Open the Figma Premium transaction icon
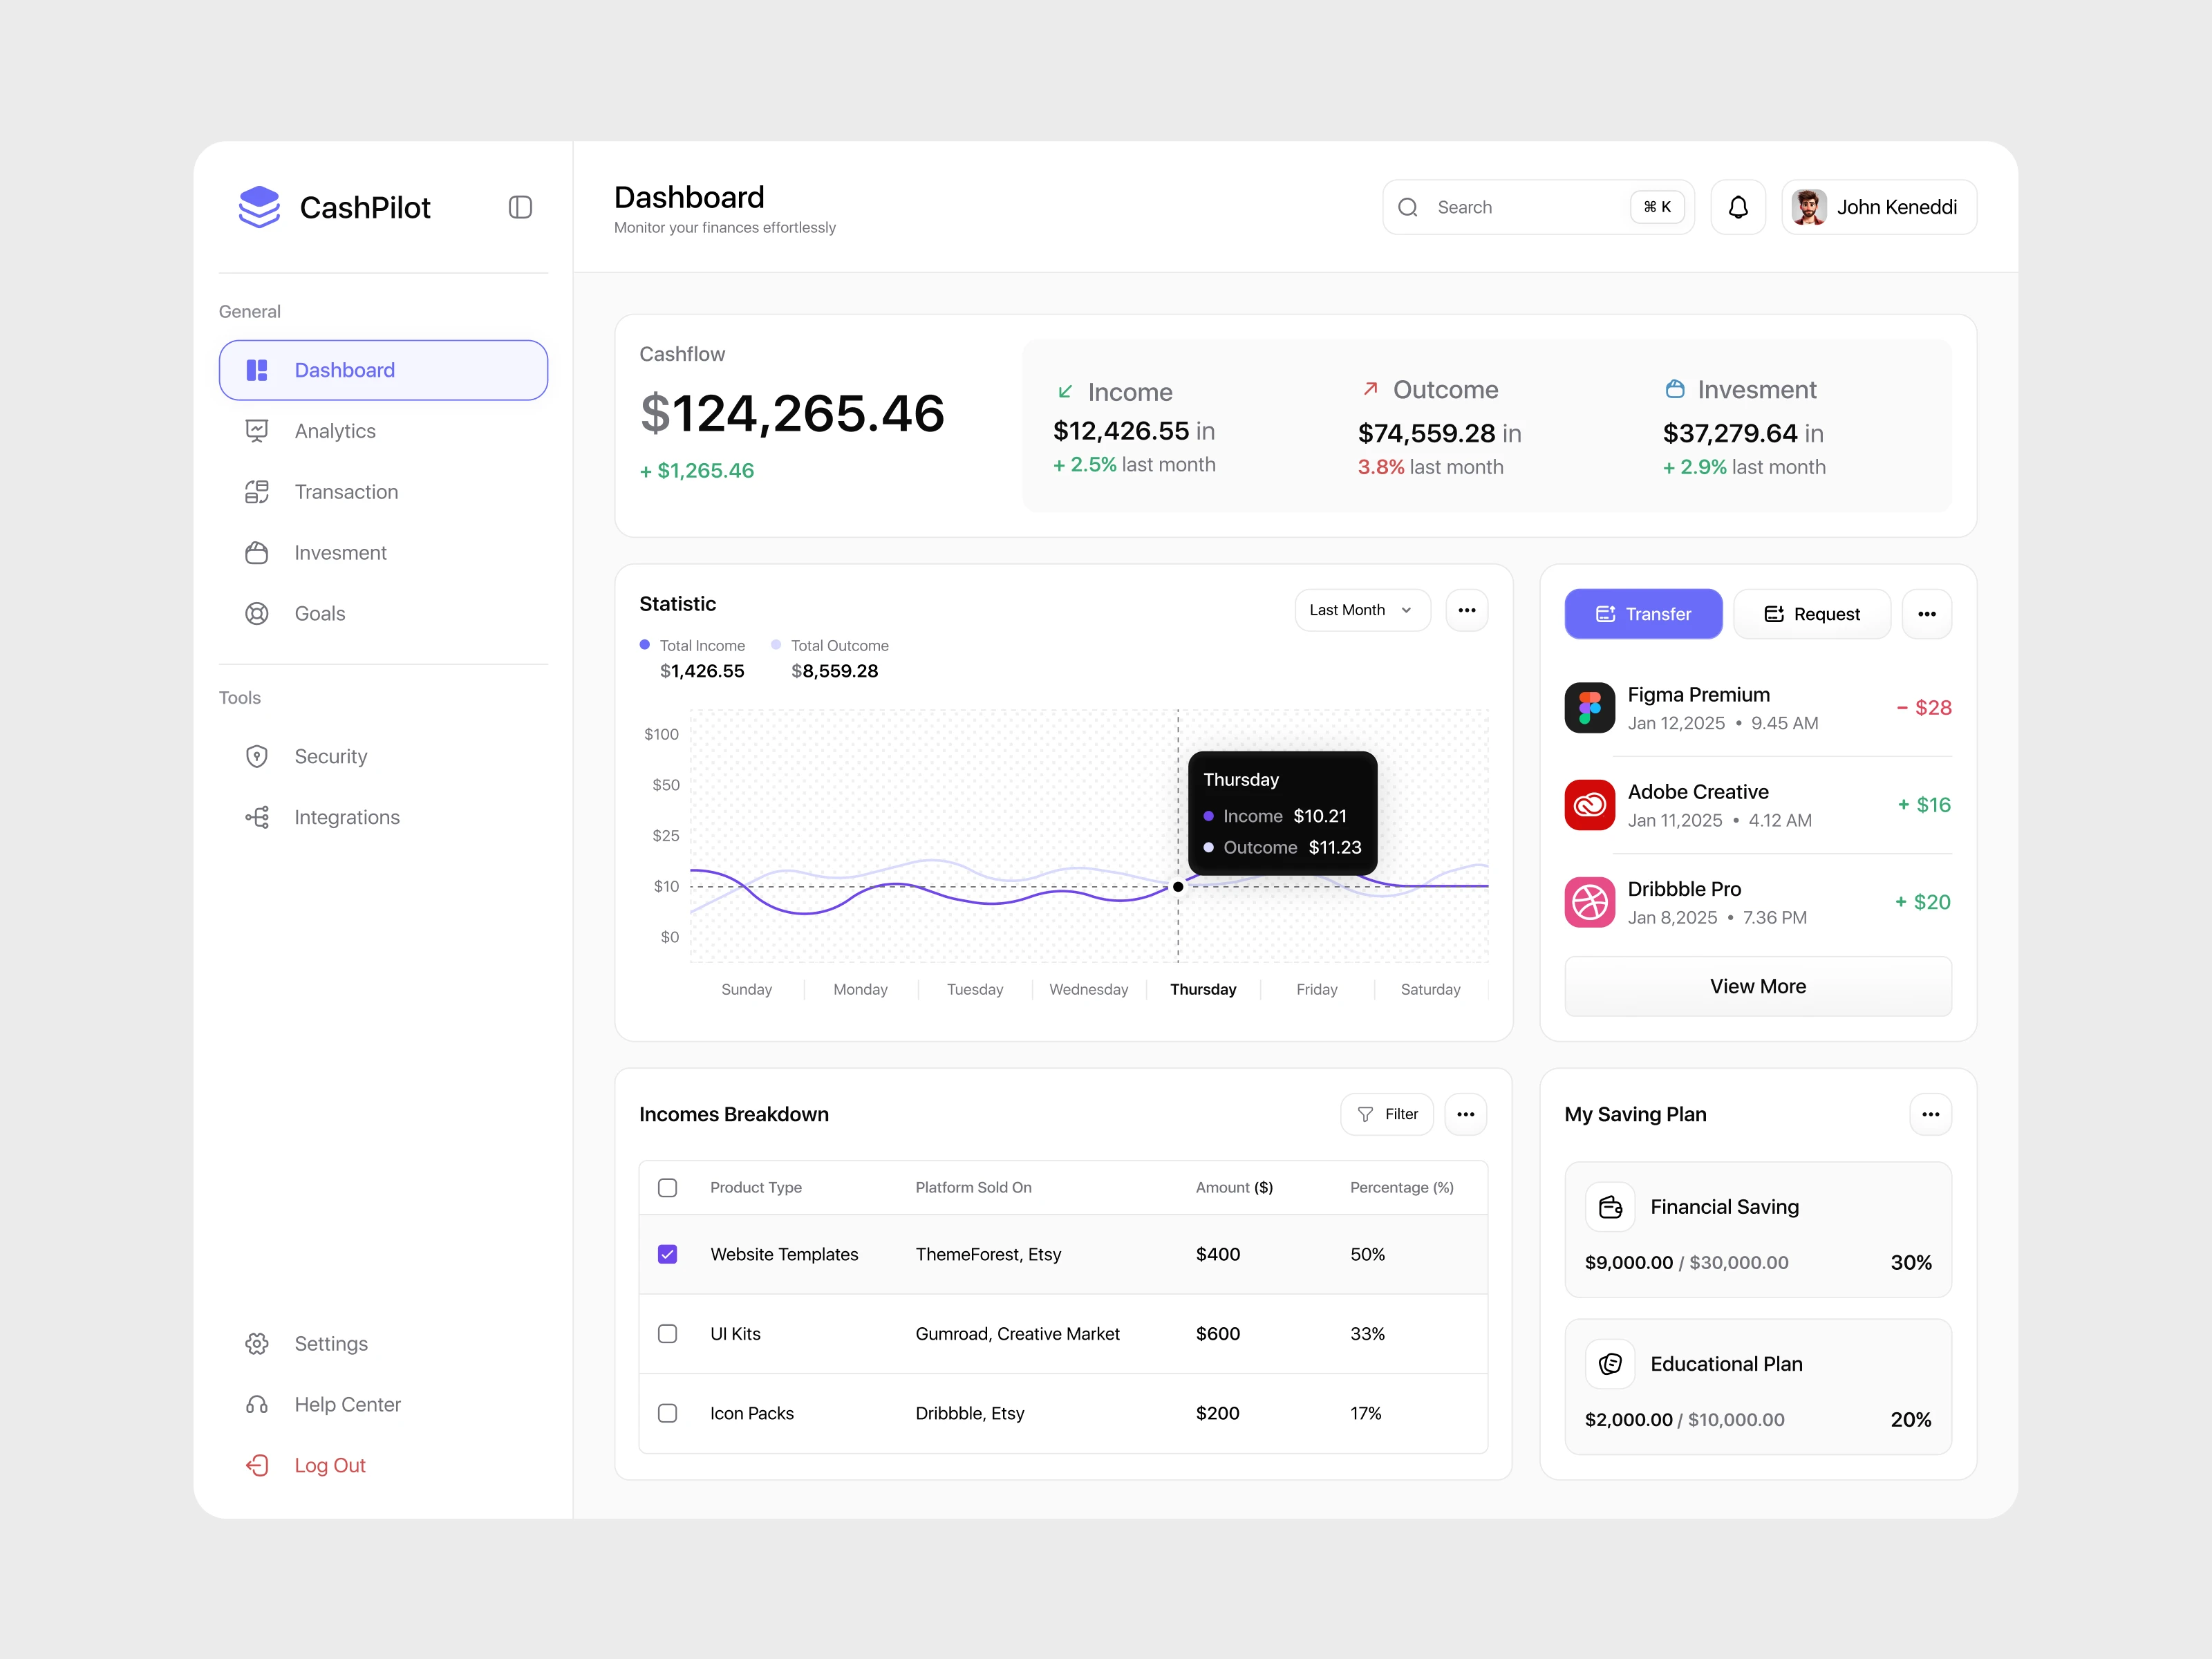This screenshot has width=2212, height=1659. (1589, 708)
